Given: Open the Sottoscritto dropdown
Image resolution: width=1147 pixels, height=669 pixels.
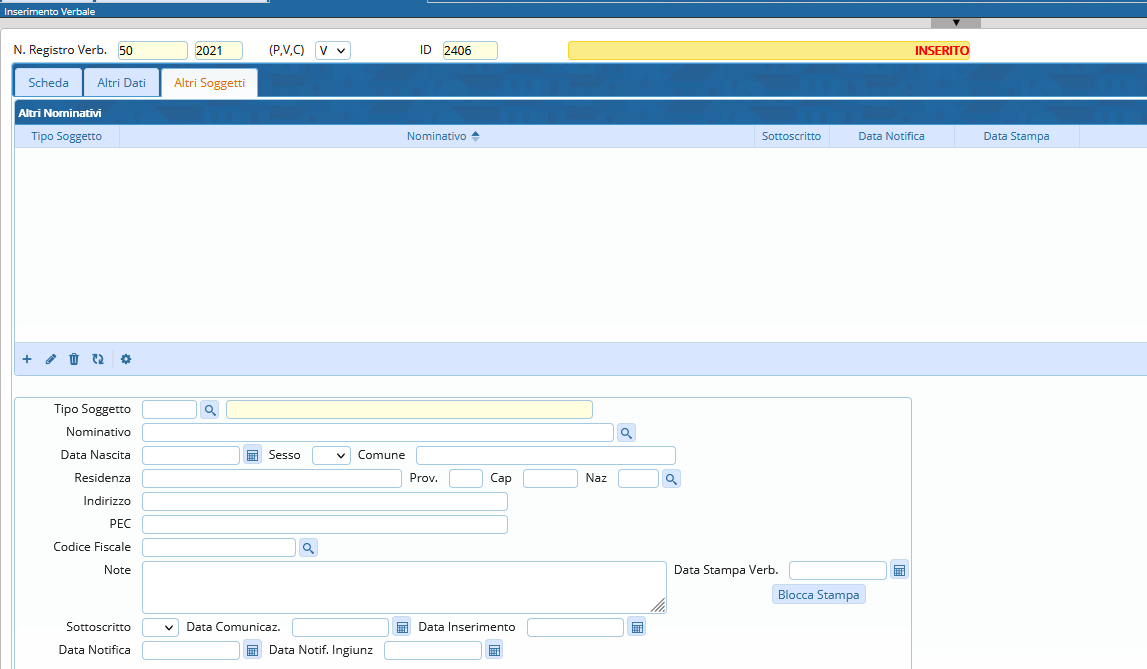Looking at the screenshot, I should coord(160,627).
